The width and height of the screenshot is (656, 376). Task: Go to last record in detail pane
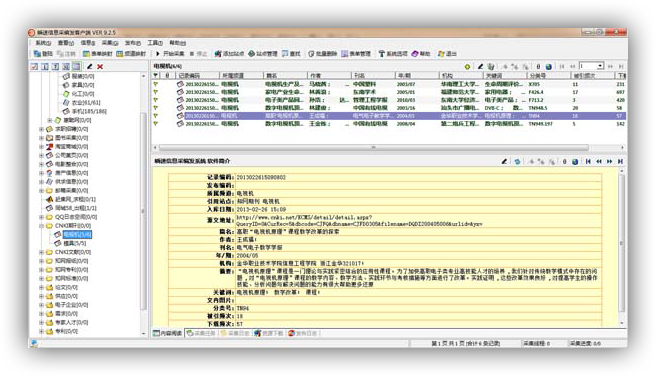pos(620,161)
